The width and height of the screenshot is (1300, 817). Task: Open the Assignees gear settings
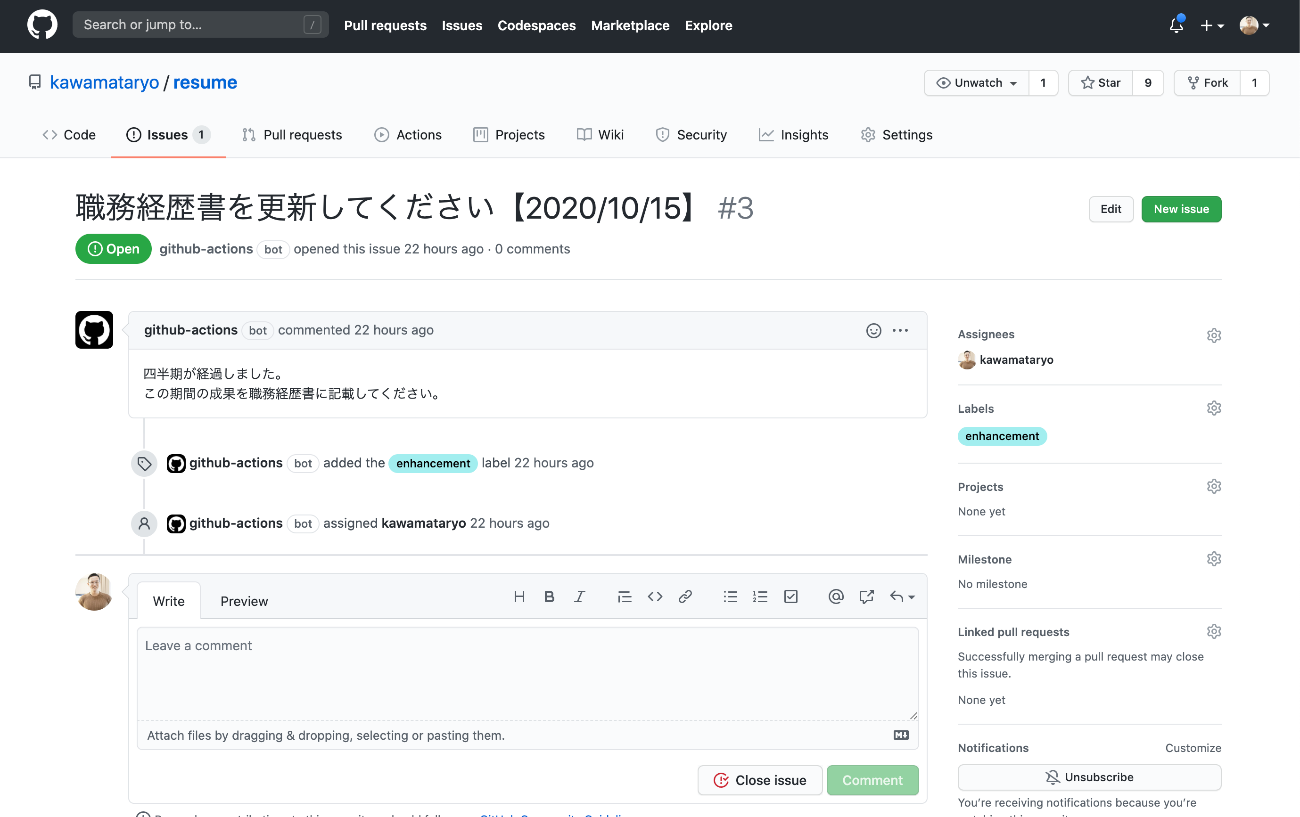point(1214,336)
